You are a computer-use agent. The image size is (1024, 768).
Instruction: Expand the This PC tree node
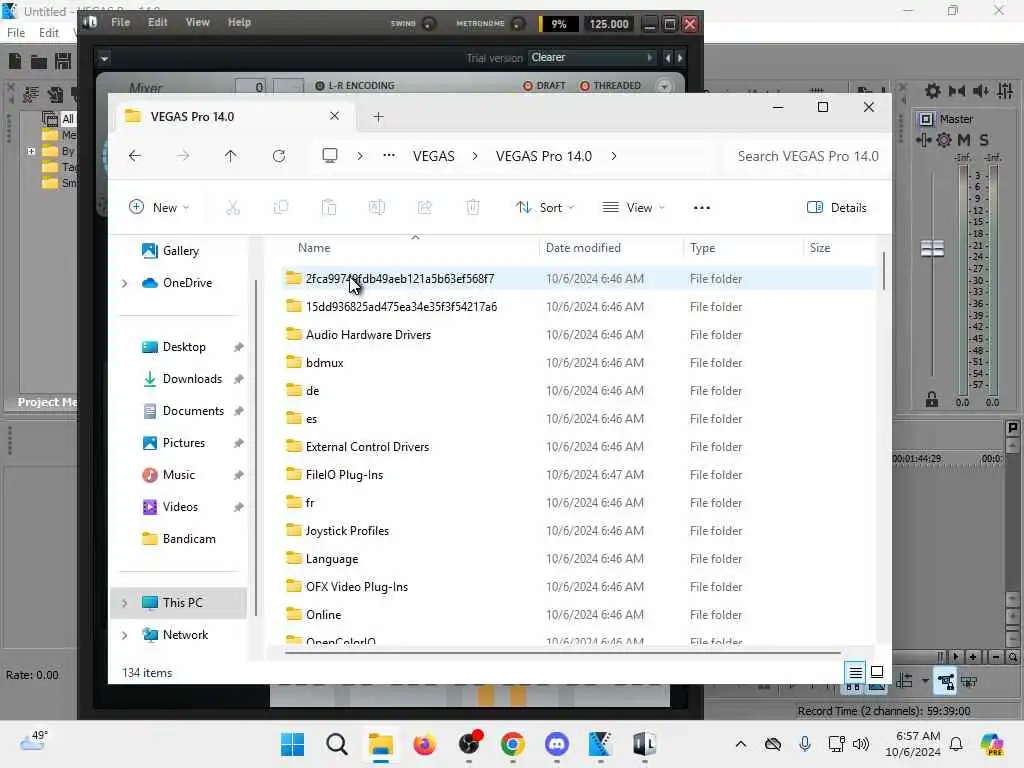(x=125, y=603)
